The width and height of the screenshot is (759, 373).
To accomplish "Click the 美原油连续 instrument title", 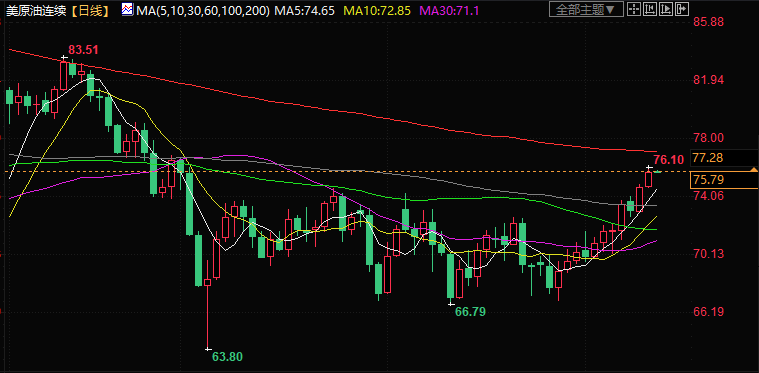I will click(x=36, y=10).
